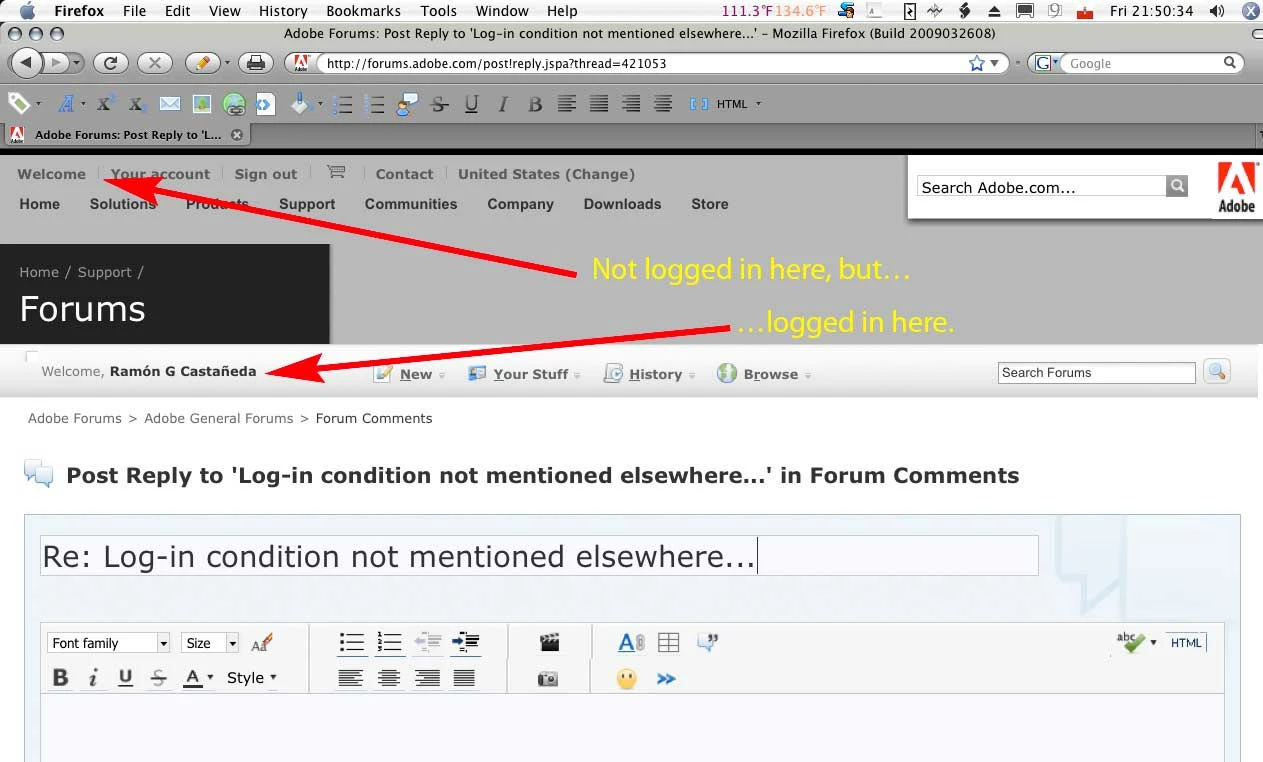Click the Your account link

point(160,174)
